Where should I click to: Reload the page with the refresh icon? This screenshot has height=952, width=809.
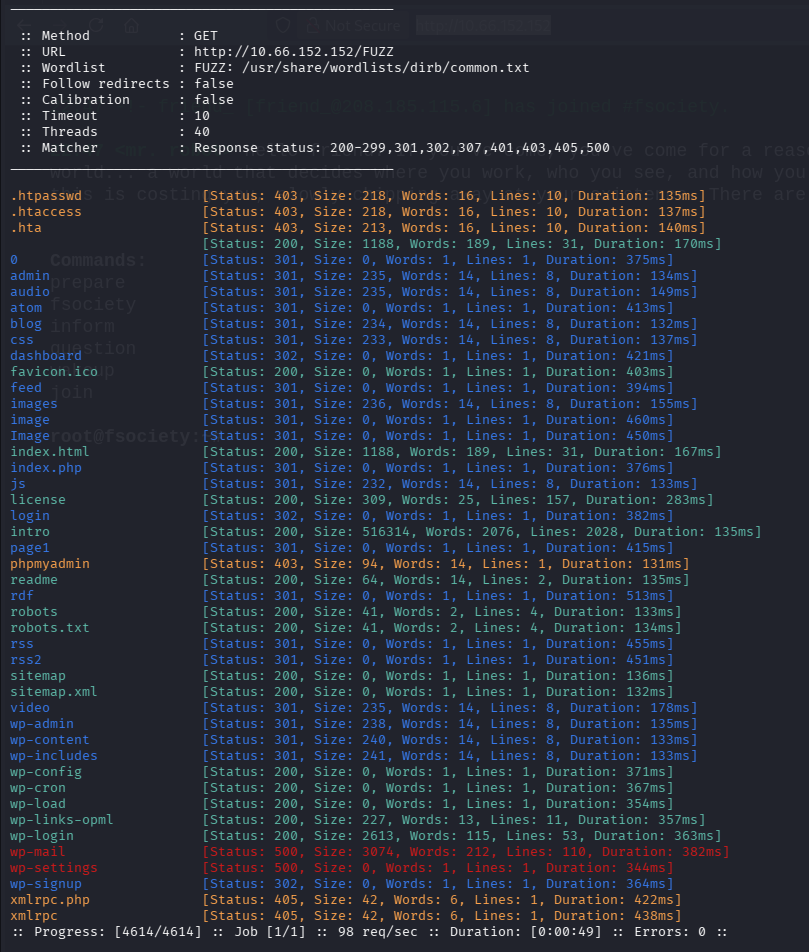pos(97,25)
